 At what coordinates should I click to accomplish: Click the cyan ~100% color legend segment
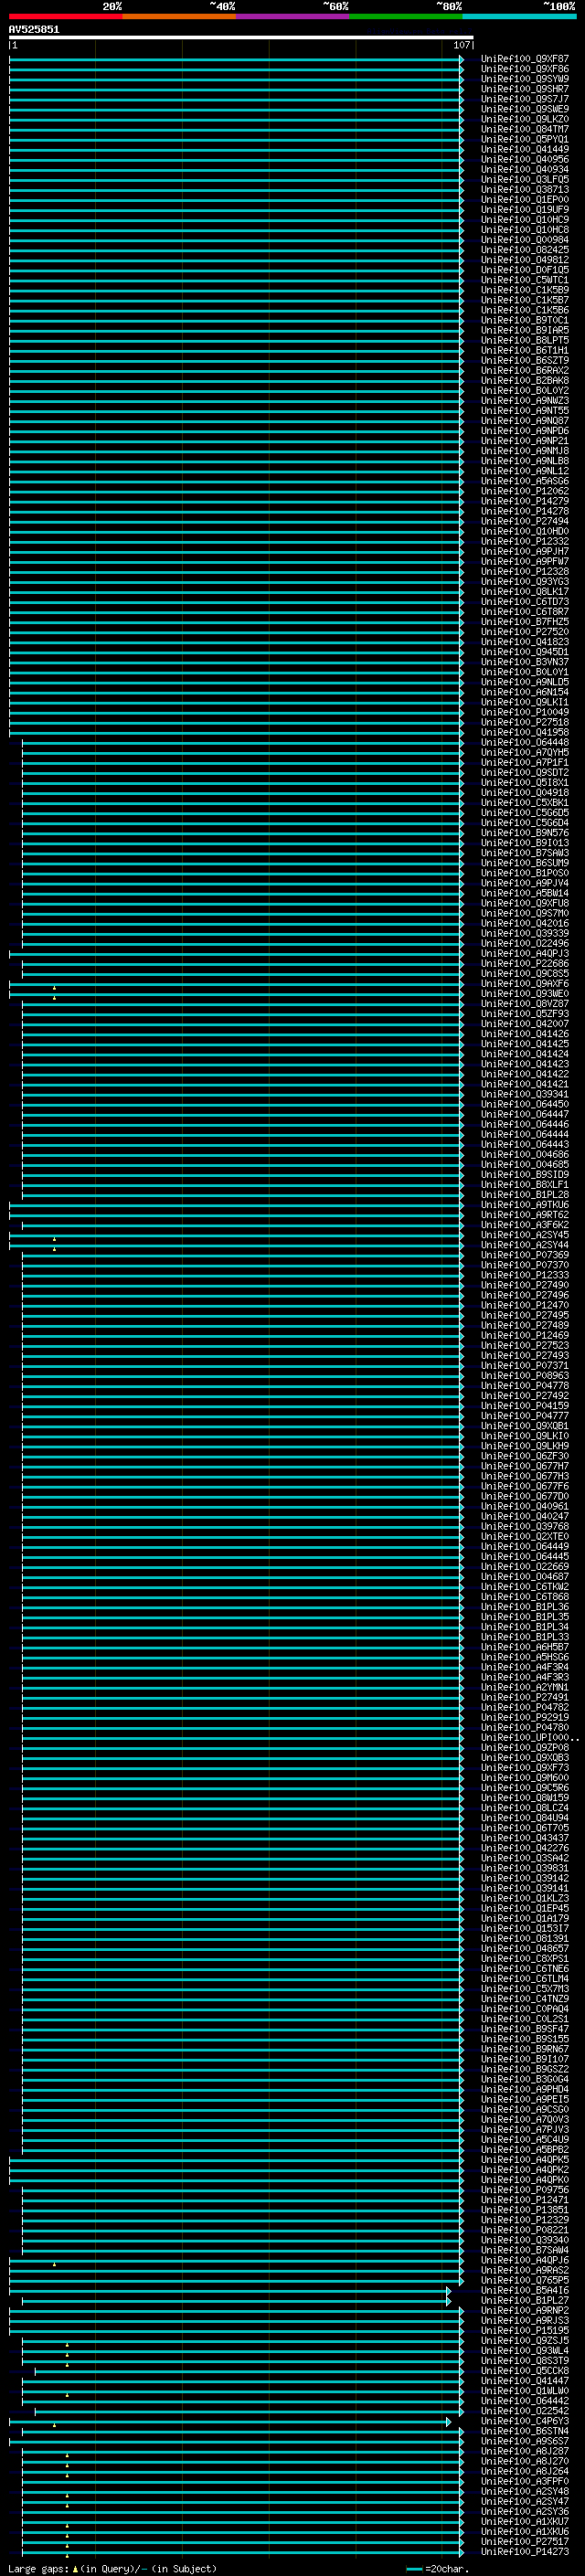519,16
